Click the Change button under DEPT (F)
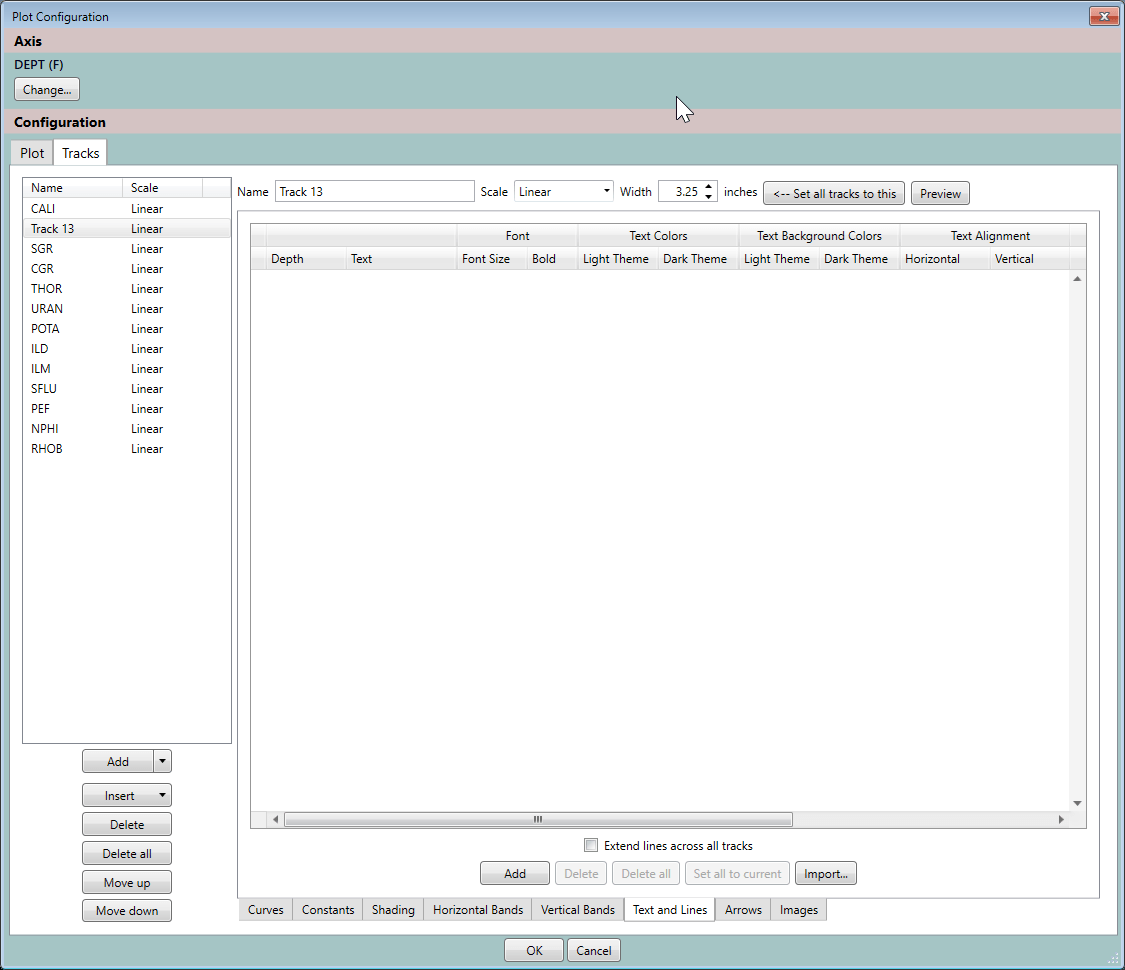This screenshot has width=1125, height=970. [x=46, y=89]
